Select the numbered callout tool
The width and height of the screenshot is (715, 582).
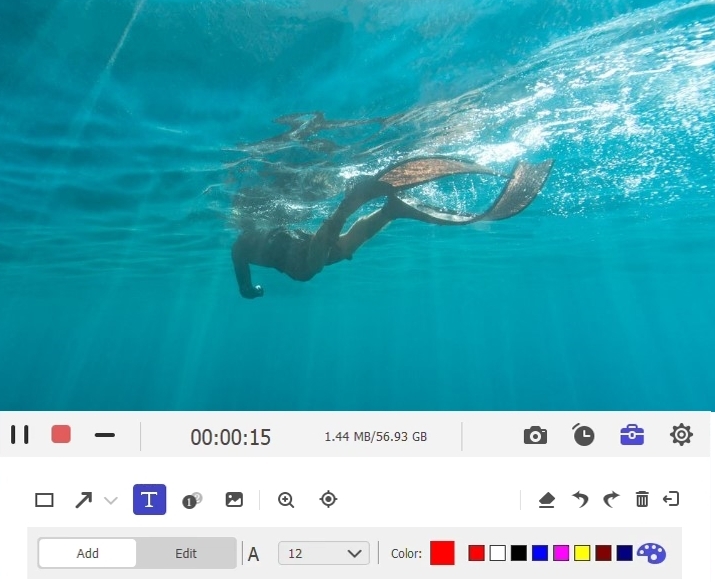[x=191, y=500]
